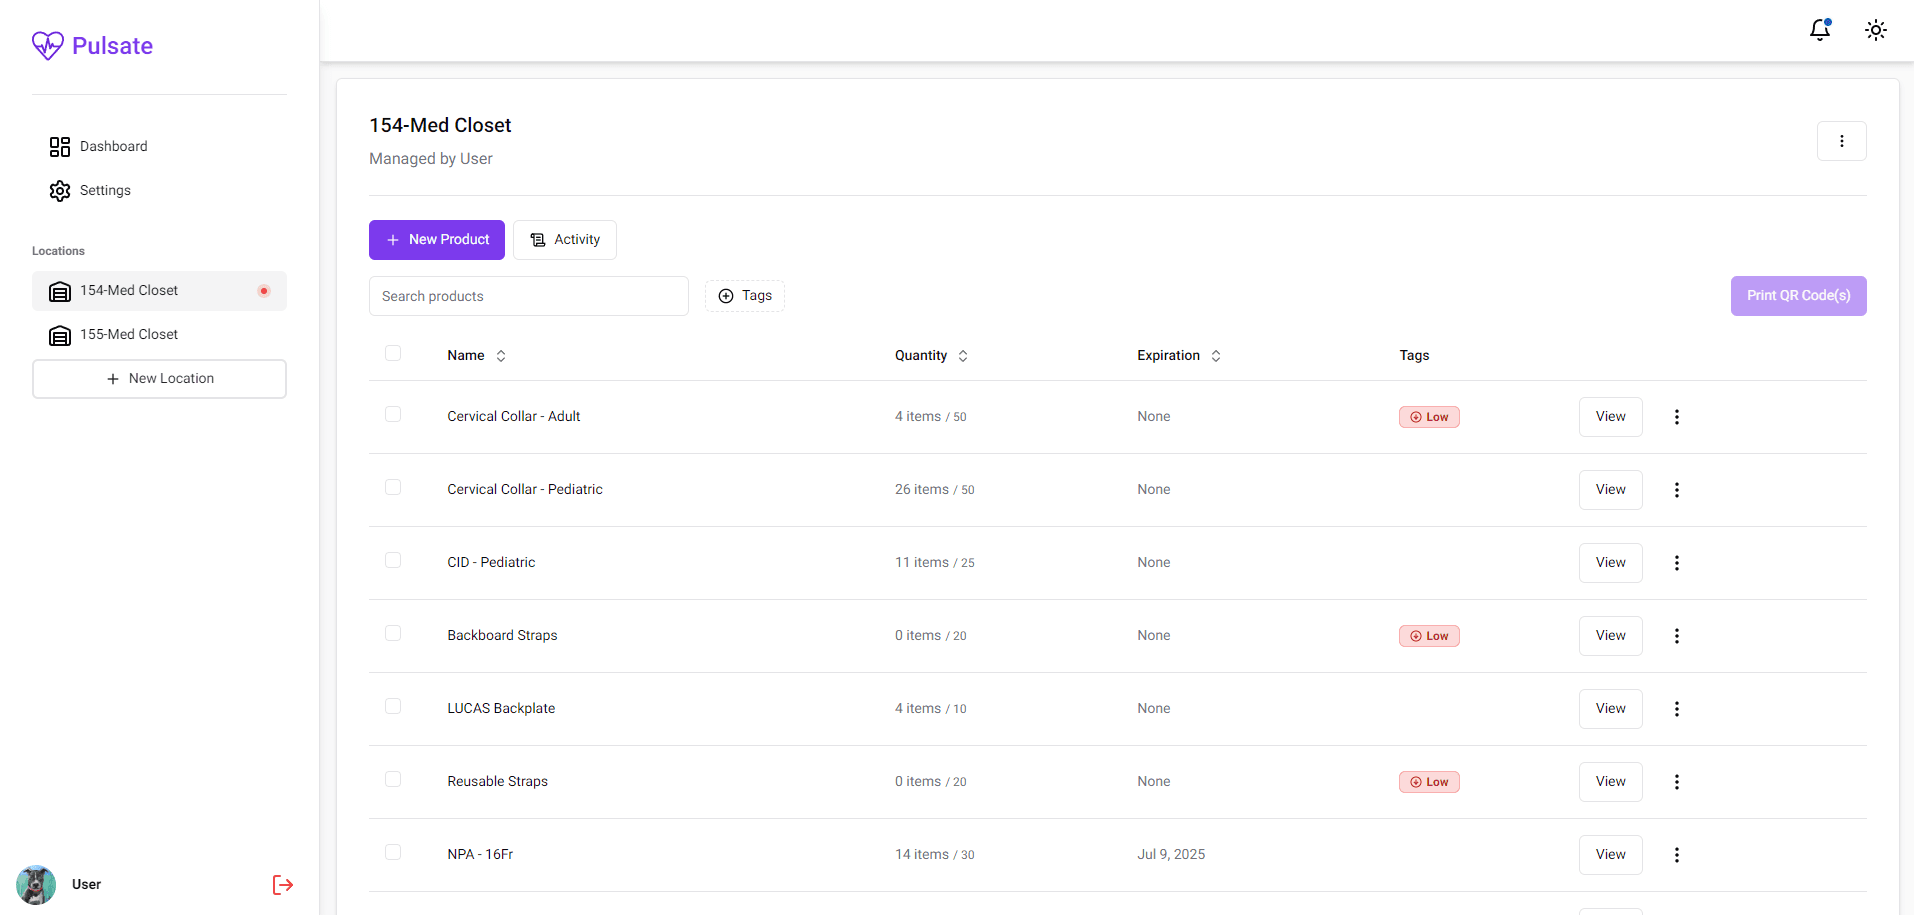1914x915 pixels.
Task: Click the New Product button
Action: (x=437, y=240)
